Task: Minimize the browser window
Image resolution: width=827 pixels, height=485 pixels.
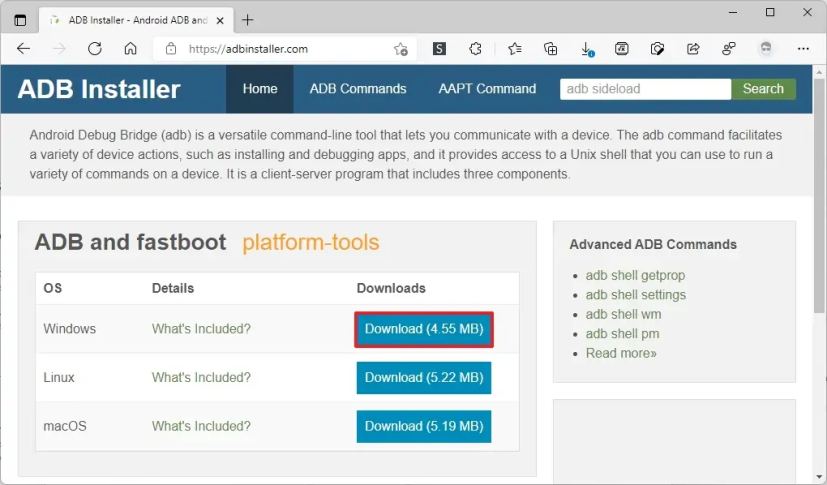Action: pyautogui.click(x=733, y=12)
